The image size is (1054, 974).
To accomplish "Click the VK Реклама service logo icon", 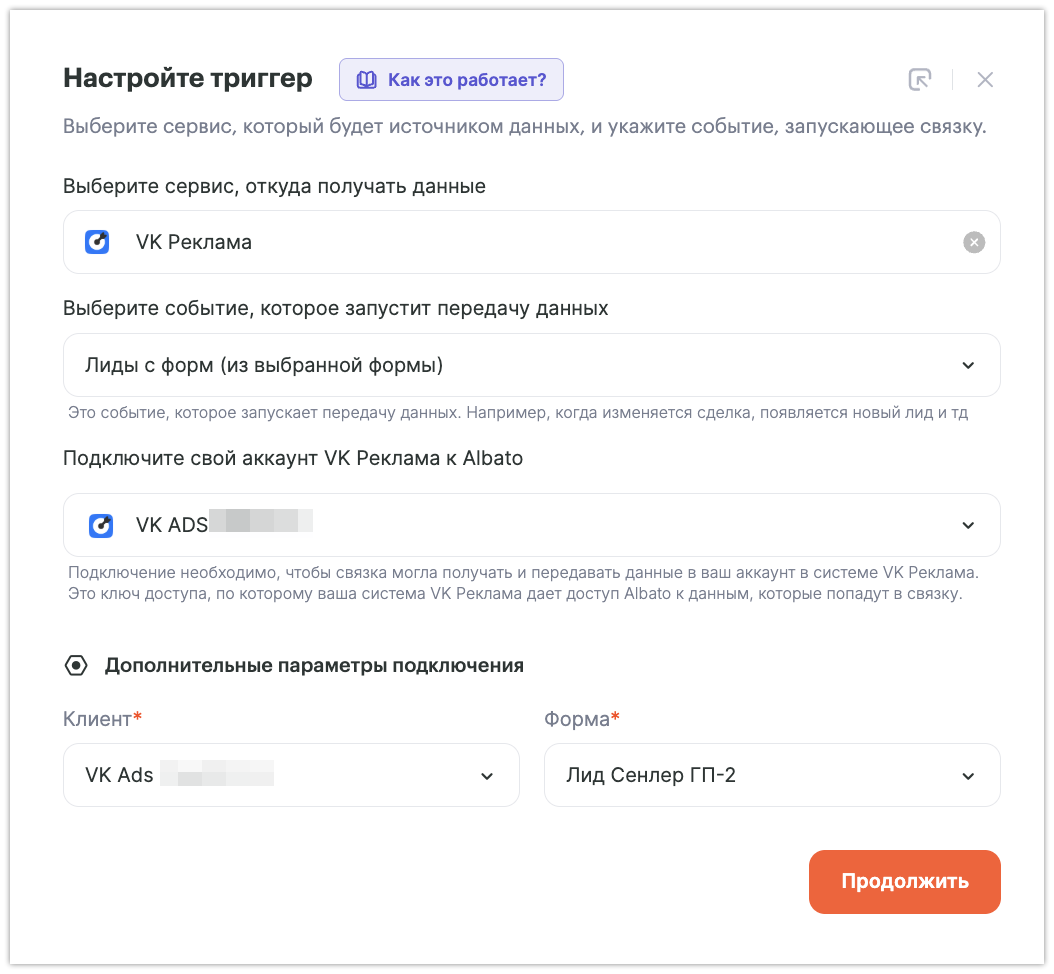I will pyautogui.click(x=98, y=242).
